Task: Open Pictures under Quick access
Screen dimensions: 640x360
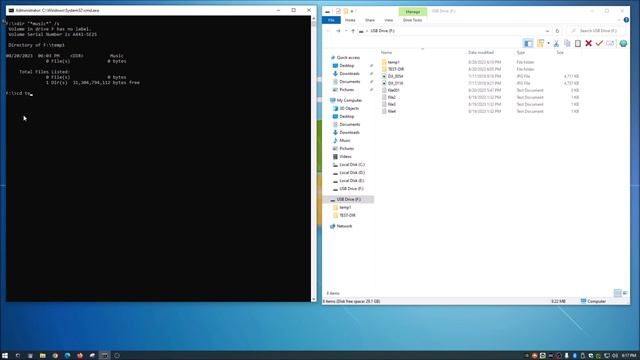Action: click(x=347, y=90)
